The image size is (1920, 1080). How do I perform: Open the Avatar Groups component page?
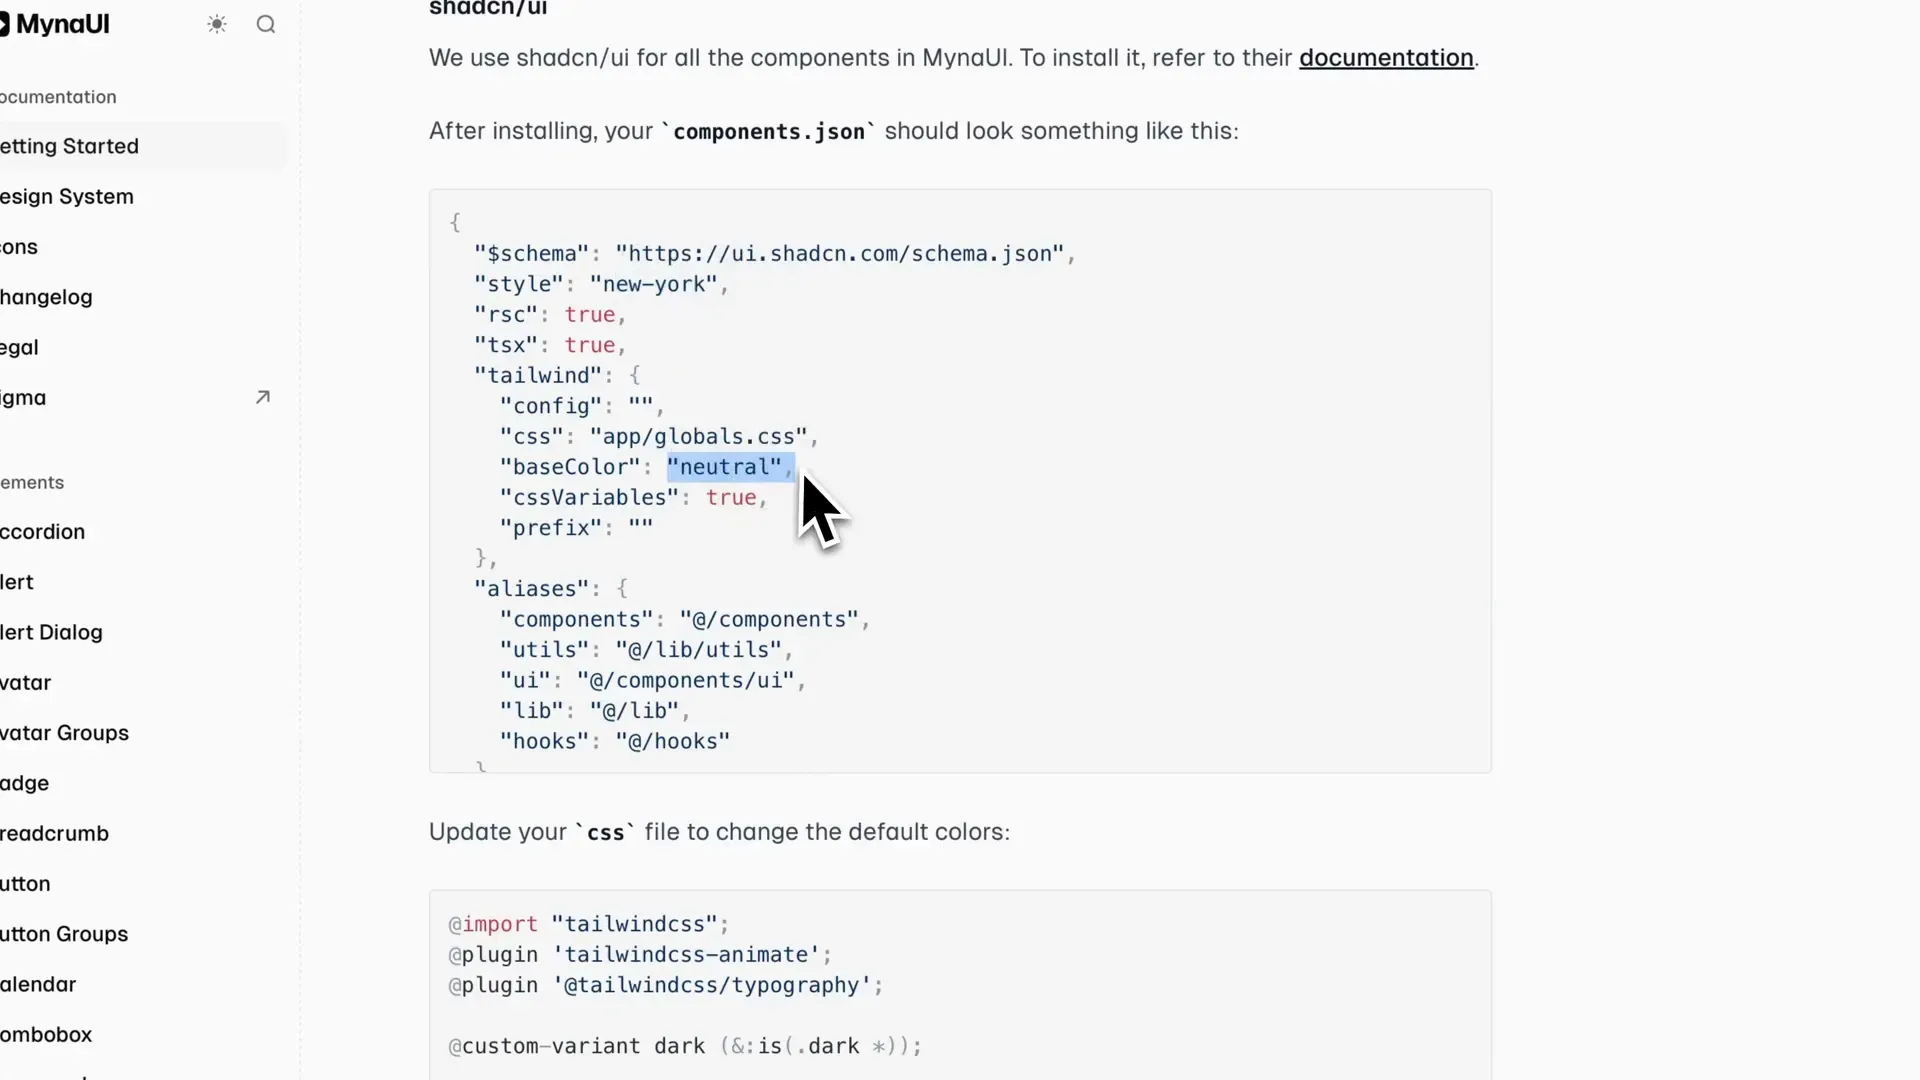(x=65, y=733)
